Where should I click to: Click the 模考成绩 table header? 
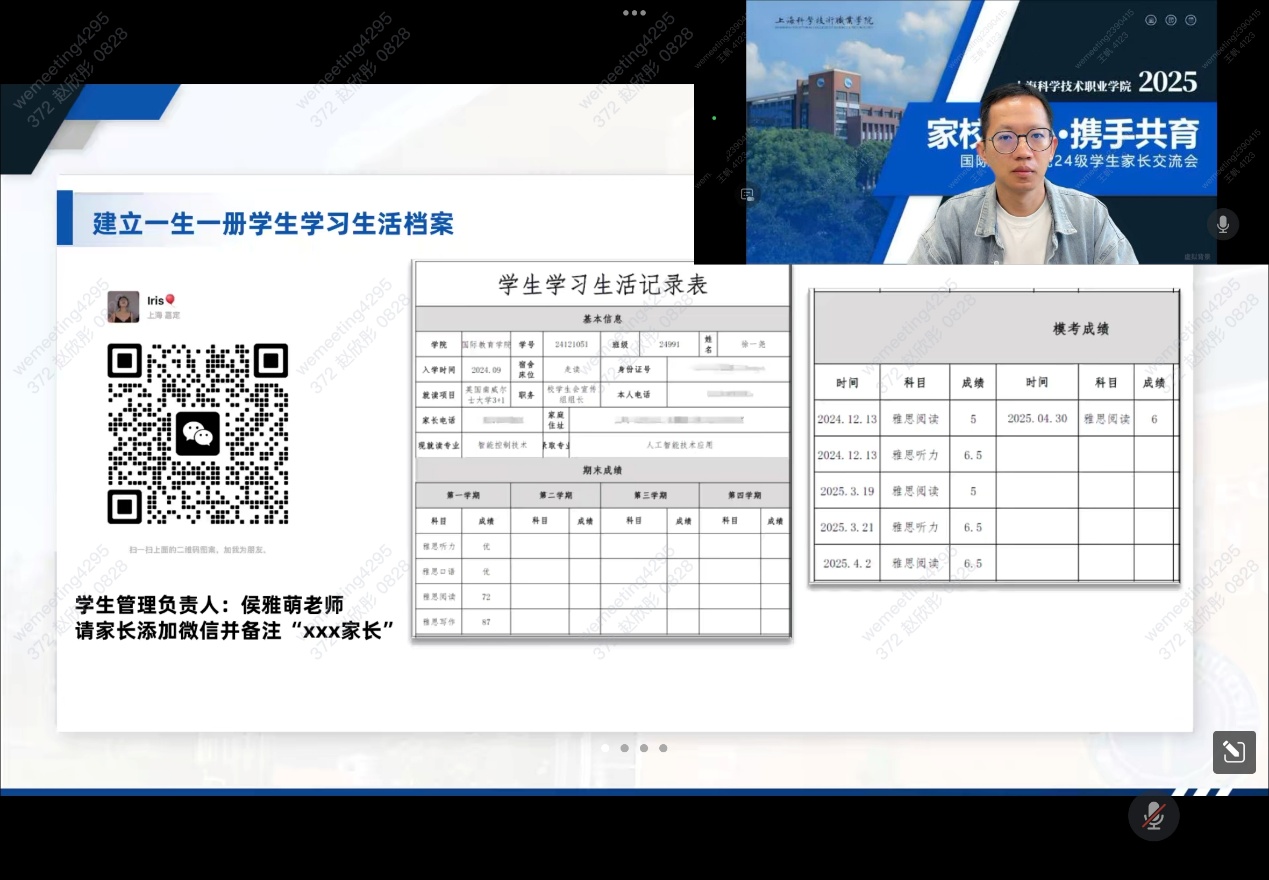(1080, 329)
